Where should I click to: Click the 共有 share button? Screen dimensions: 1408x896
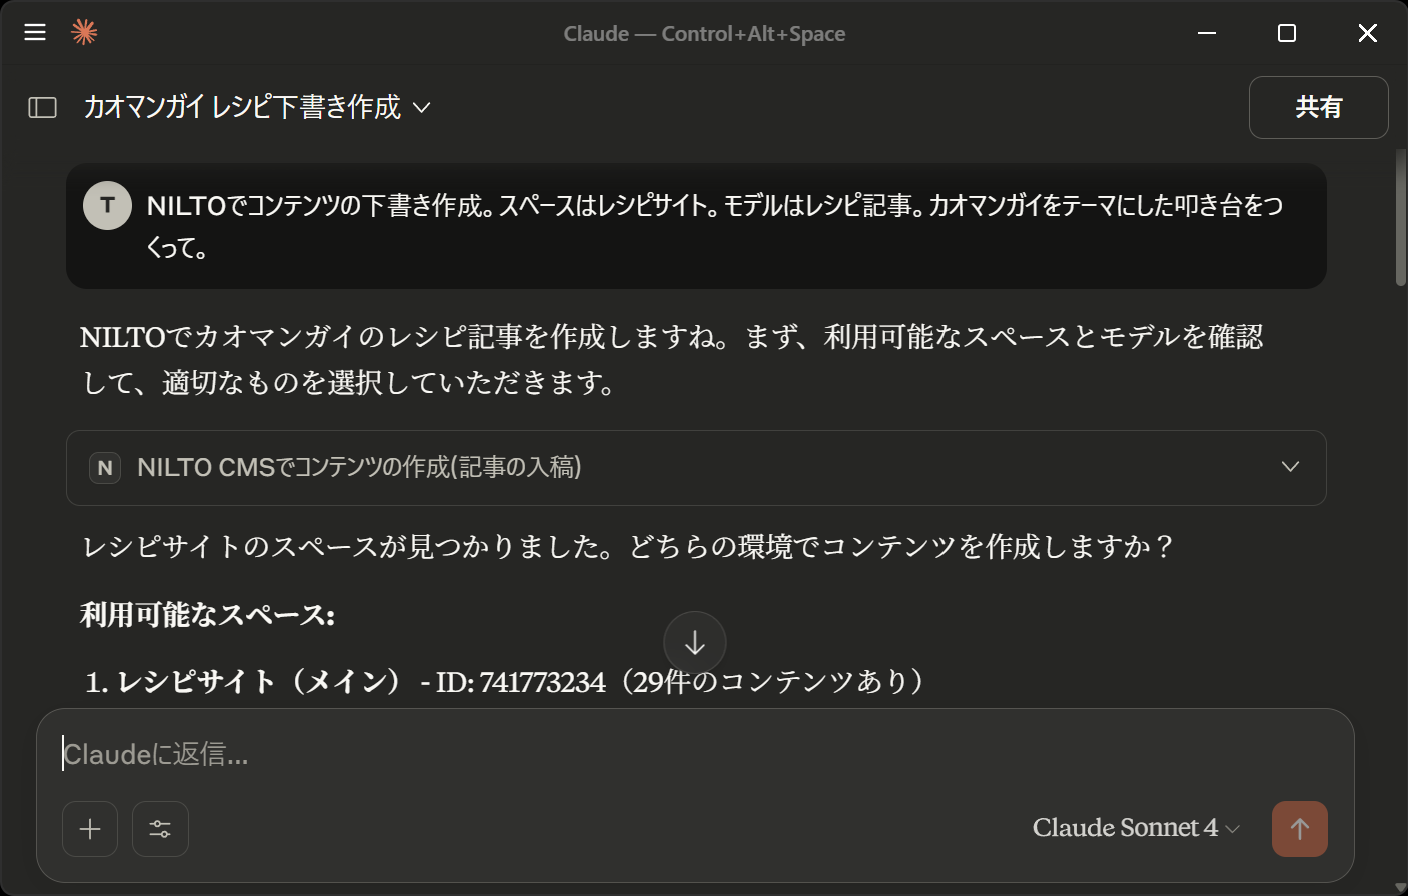coord(1318,107)
